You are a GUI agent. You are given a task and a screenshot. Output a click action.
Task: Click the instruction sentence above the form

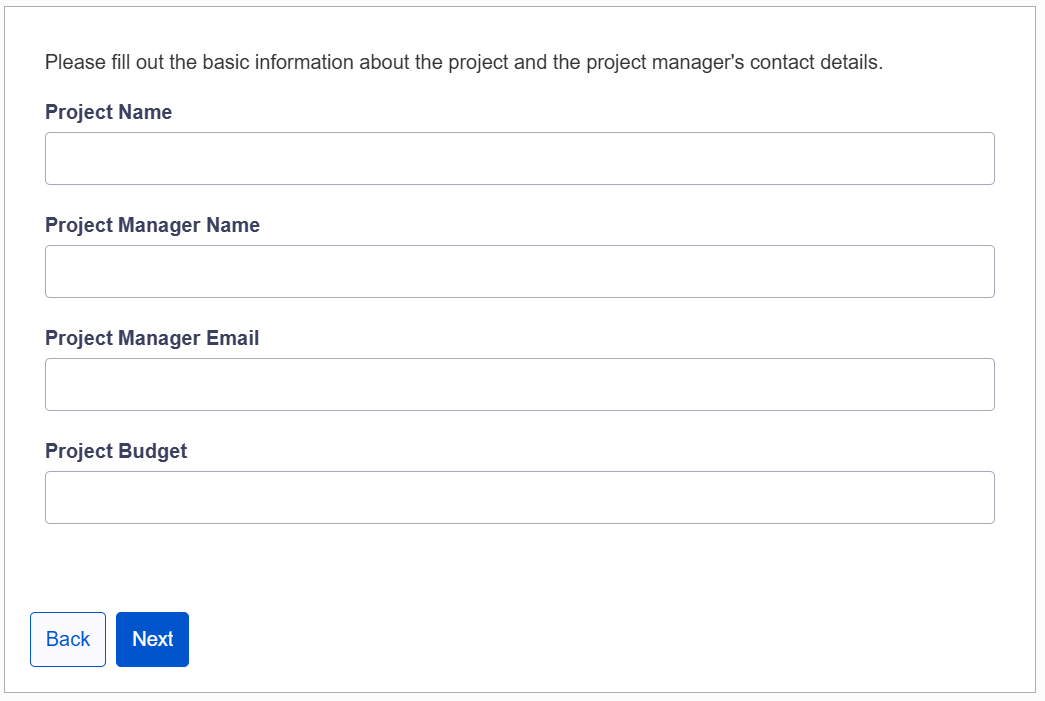463,62
